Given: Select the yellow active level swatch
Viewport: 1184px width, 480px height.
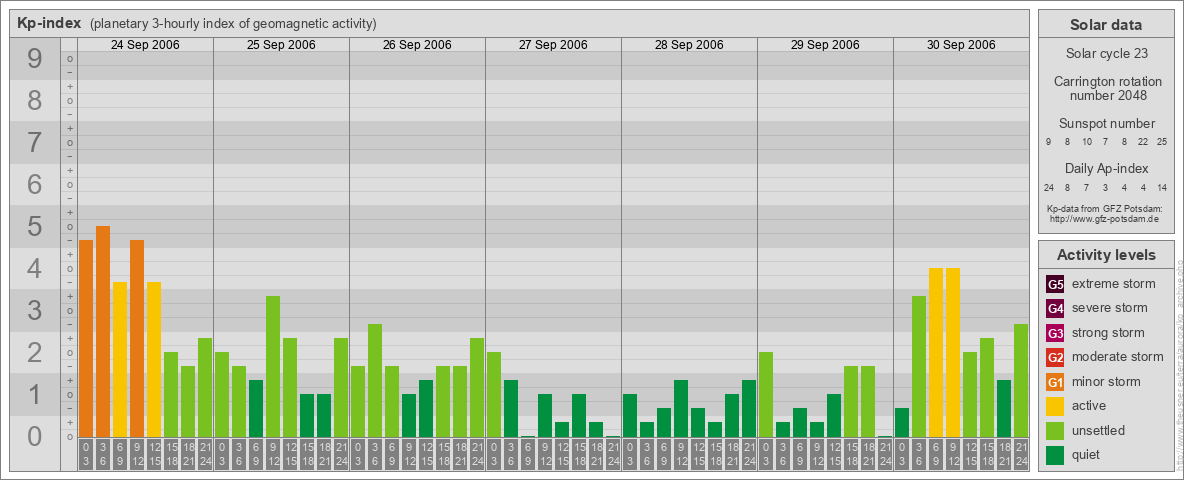Looking at the screenshot, I should click(x=1055, y=406).
